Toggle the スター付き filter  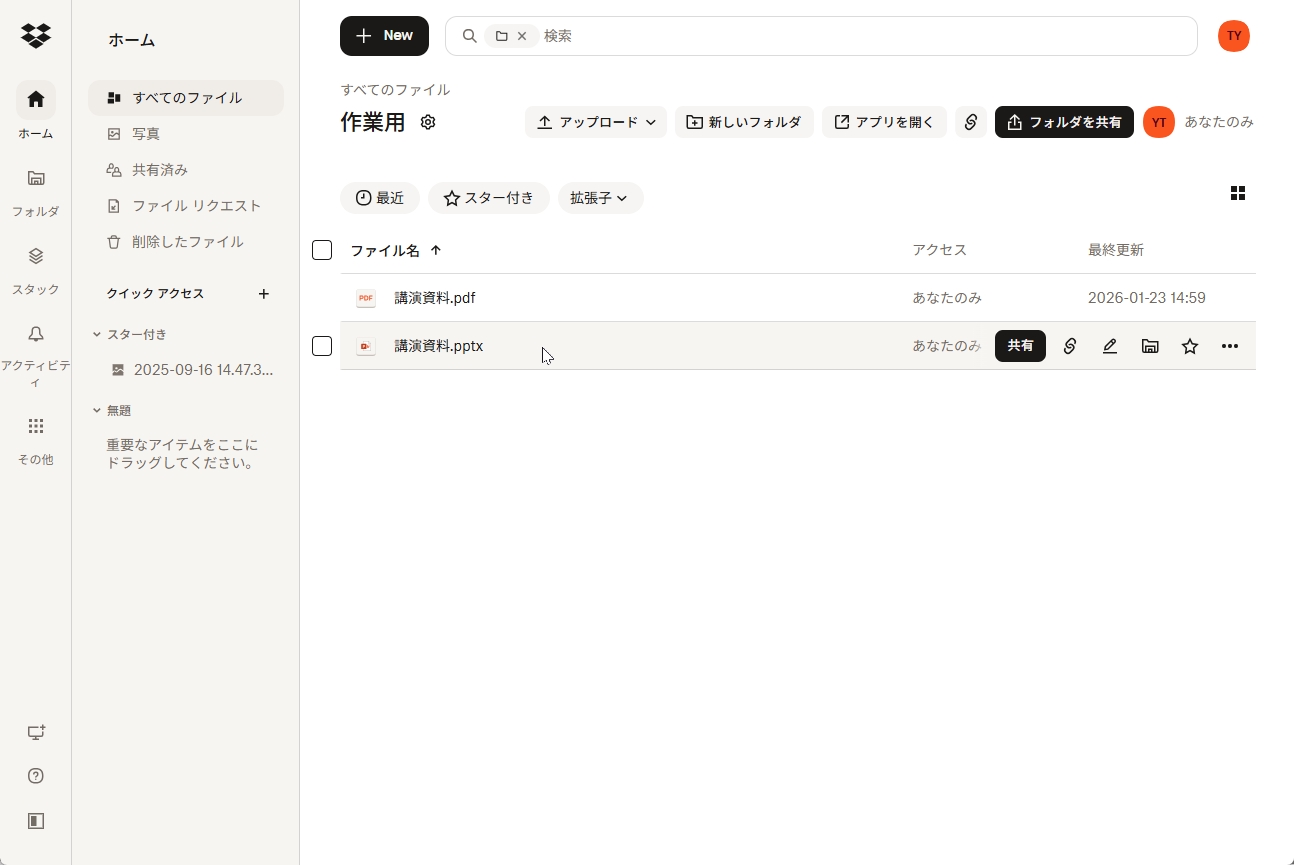pos(489,198)
